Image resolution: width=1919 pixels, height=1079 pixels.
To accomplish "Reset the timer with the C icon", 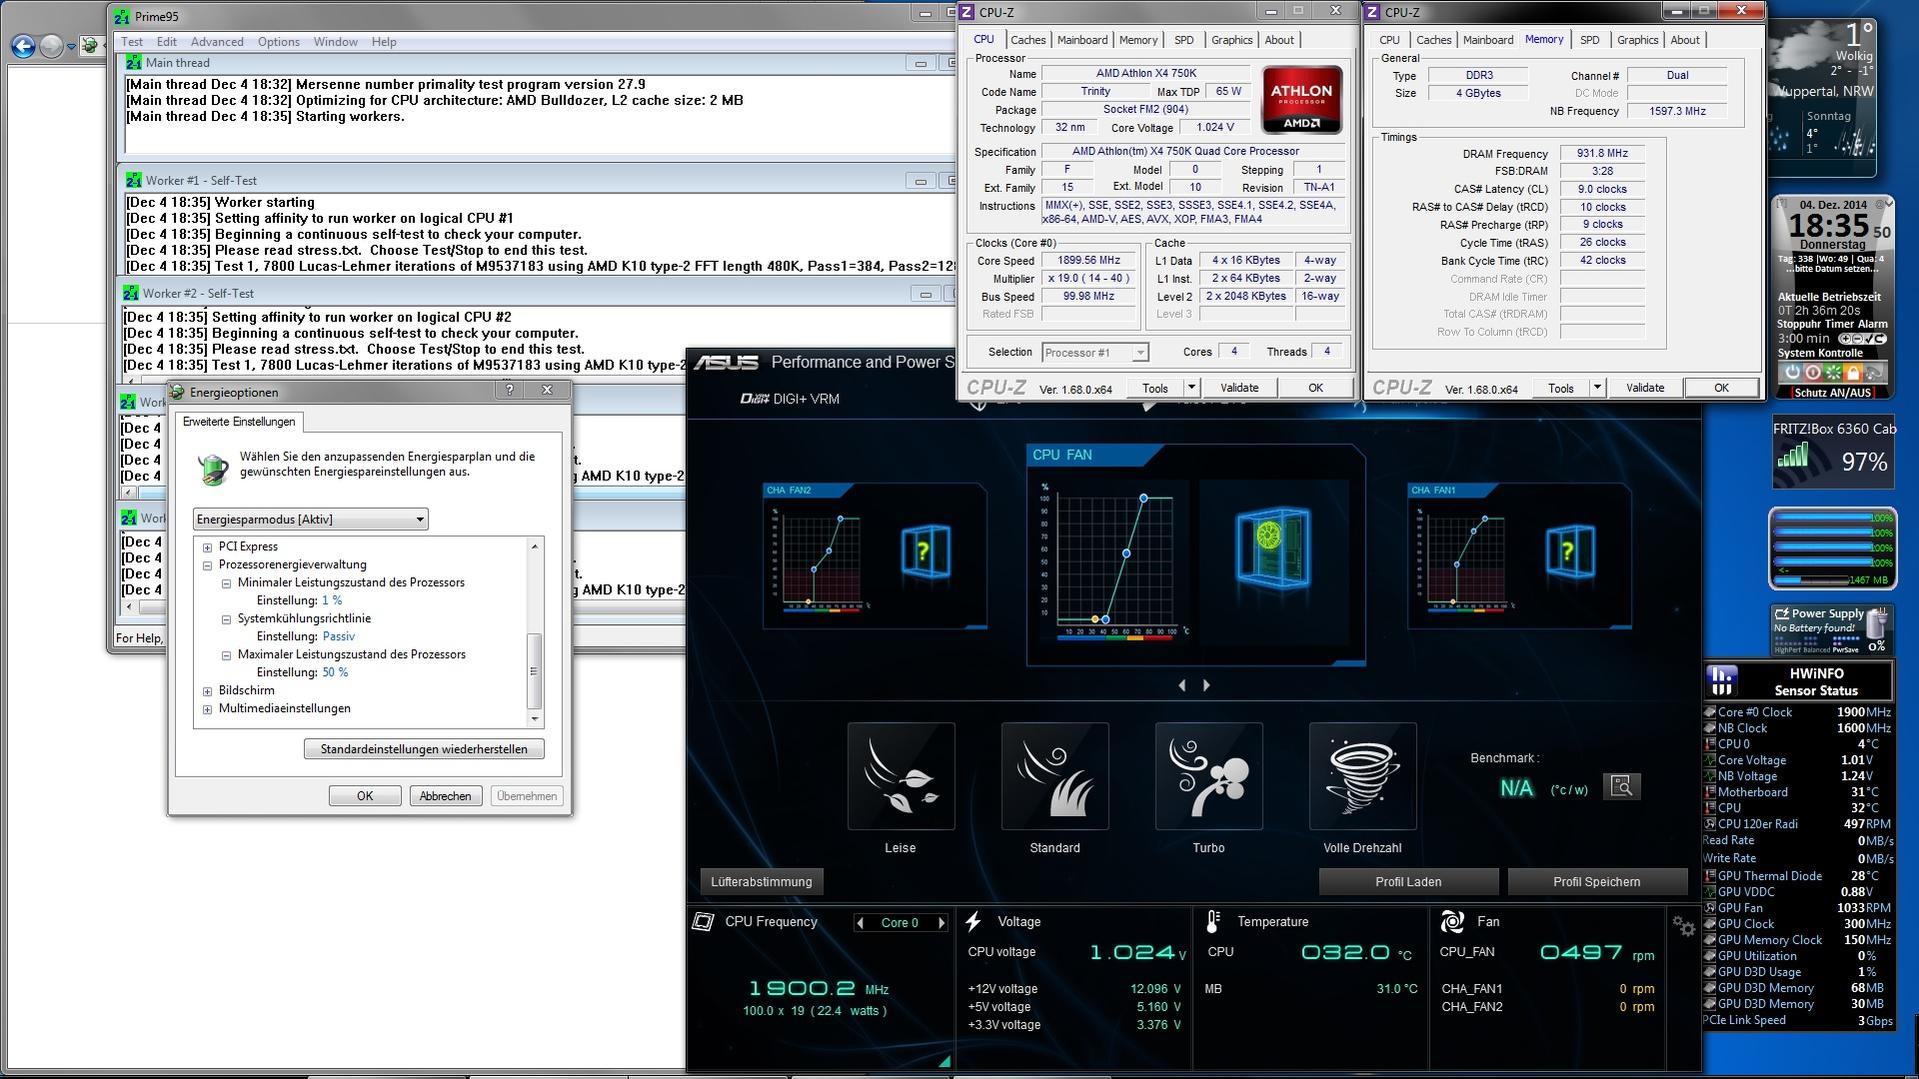I will pyautogui.click(x=1880, y=338).
